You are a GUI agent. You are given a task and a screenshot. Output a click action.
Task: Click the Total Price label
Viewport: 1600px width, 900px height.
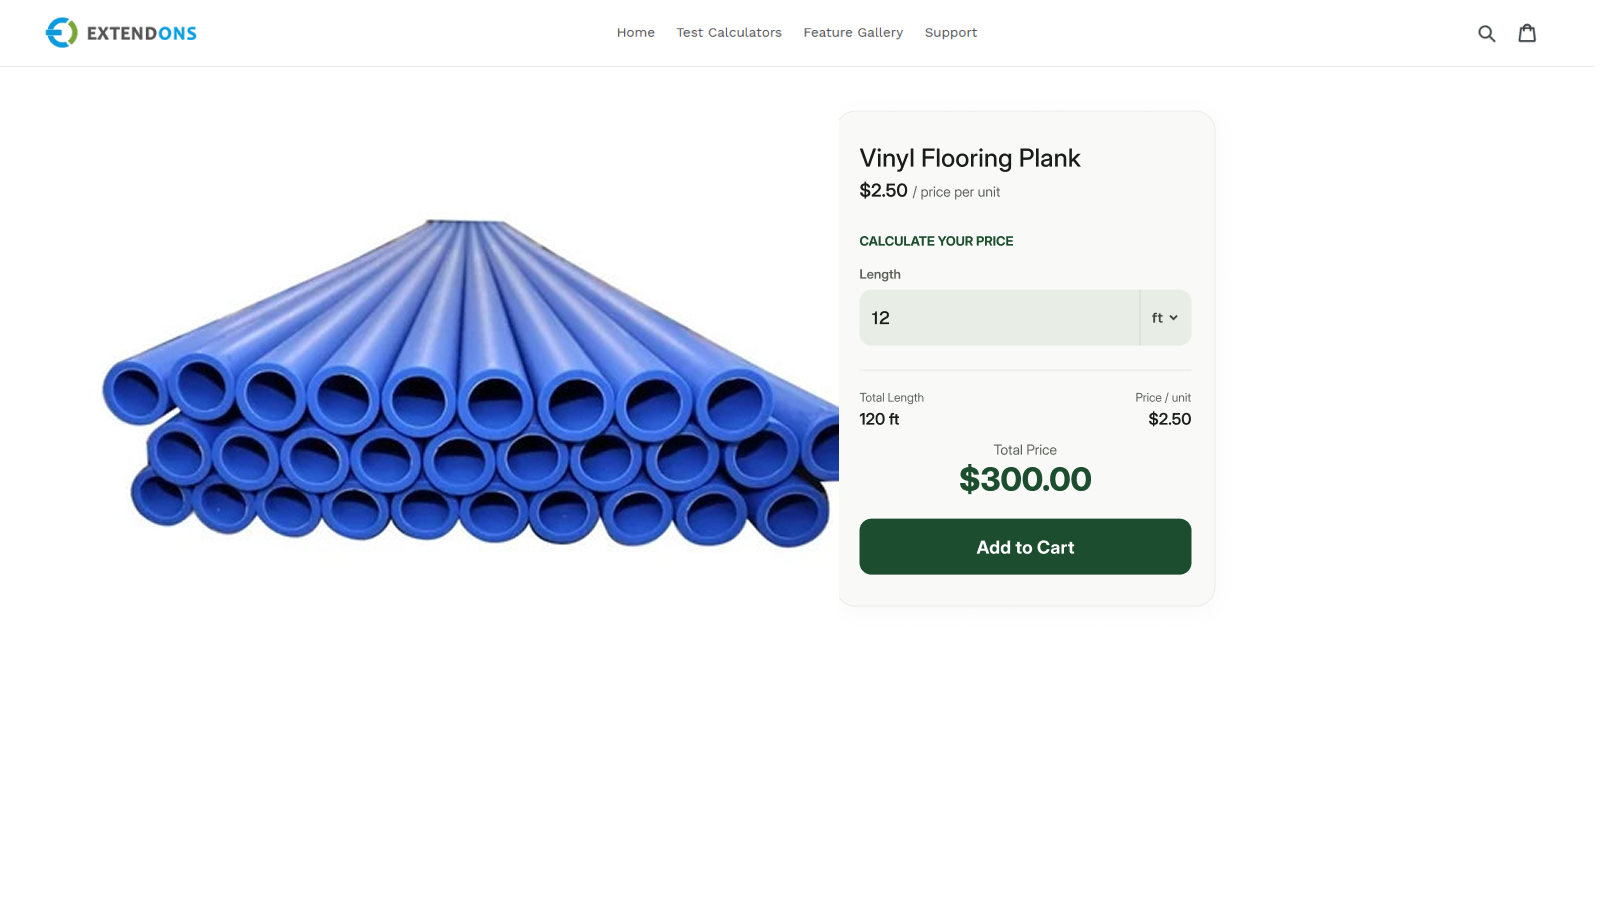coord(1025,450)
